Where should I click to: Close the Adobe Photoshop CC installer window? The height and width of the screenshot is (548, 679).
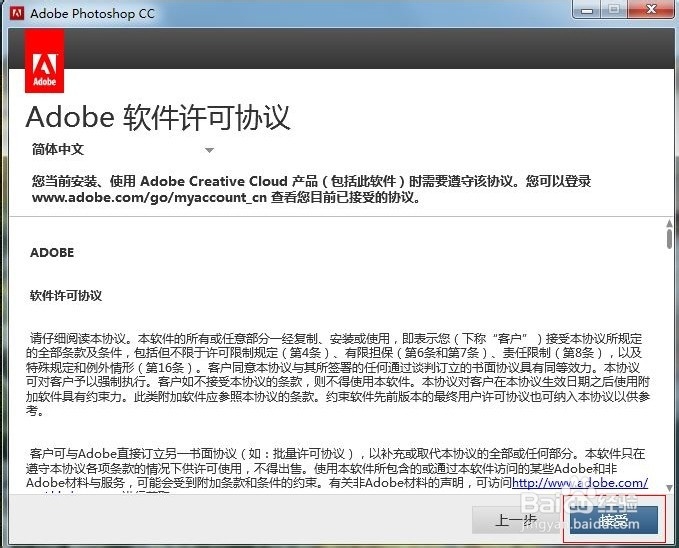pos(651,10)
